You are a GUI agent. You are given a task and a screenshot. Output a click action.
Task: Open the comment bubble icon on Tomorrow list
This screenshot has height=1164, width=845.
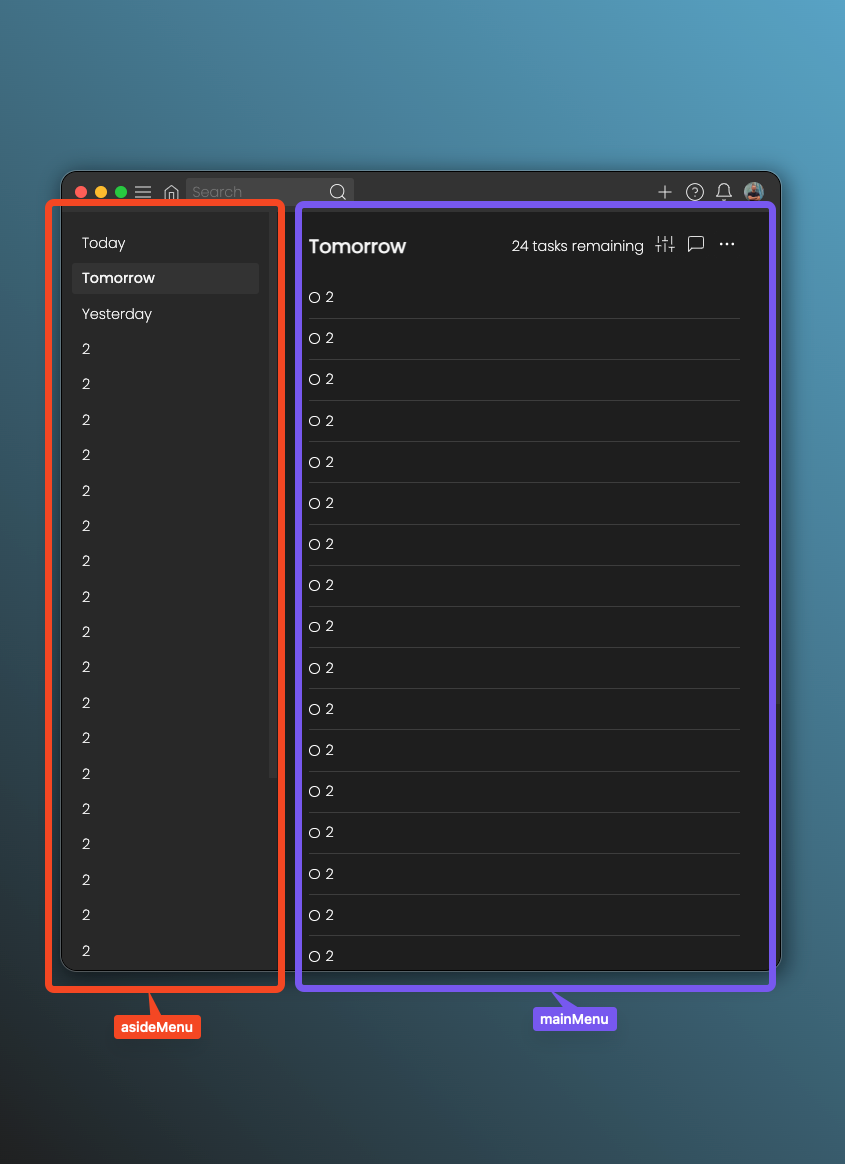(x=696, y=244)
